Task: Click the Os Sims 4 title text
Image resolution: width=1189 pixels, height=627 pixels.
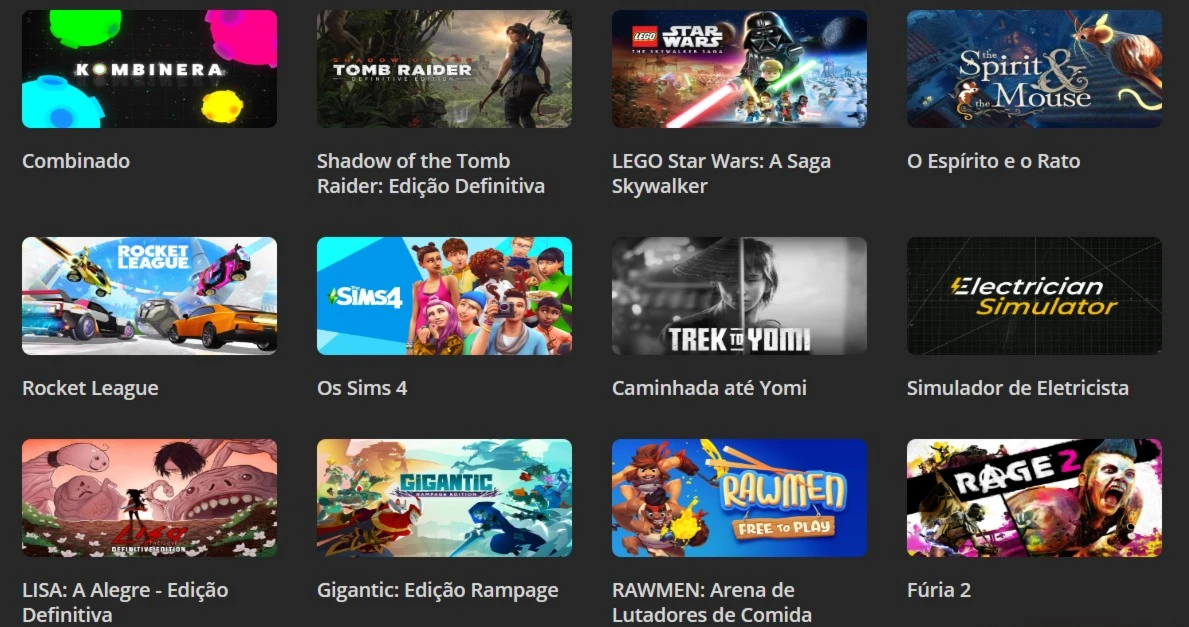Action: [x=362, y=388]
